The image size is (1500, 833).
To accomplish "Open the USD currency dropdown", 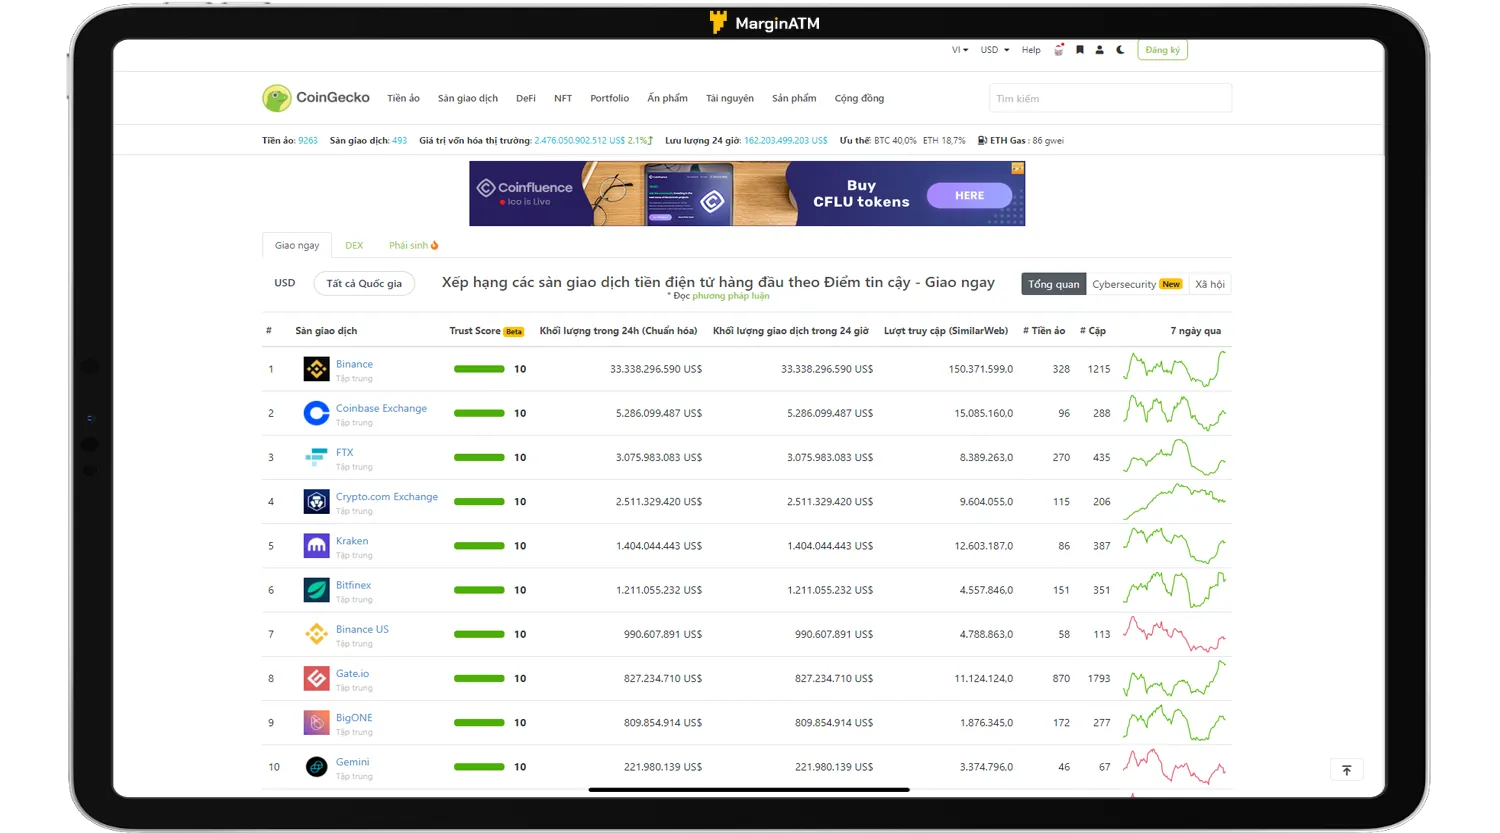I will (x=995, y=50).
